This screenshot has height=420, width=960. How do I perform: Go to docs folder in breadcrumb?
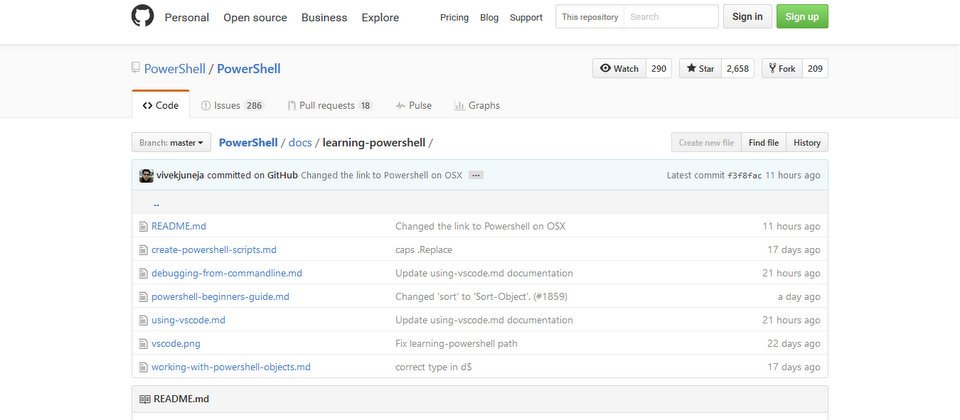(300, 143)
